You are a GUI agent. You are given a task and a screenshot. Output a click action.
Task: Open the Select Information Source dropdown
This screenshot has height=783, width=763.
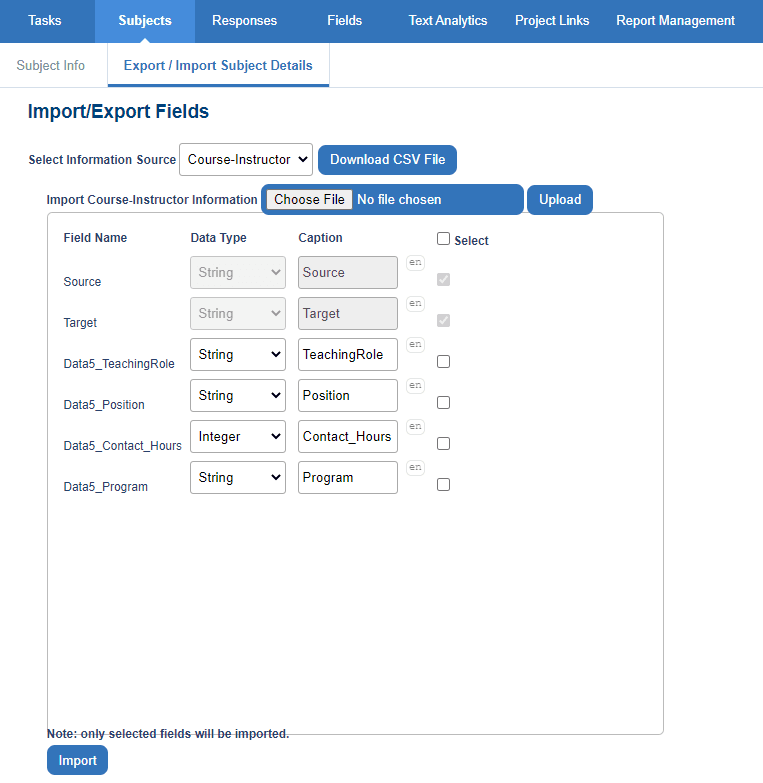point(246,160)
